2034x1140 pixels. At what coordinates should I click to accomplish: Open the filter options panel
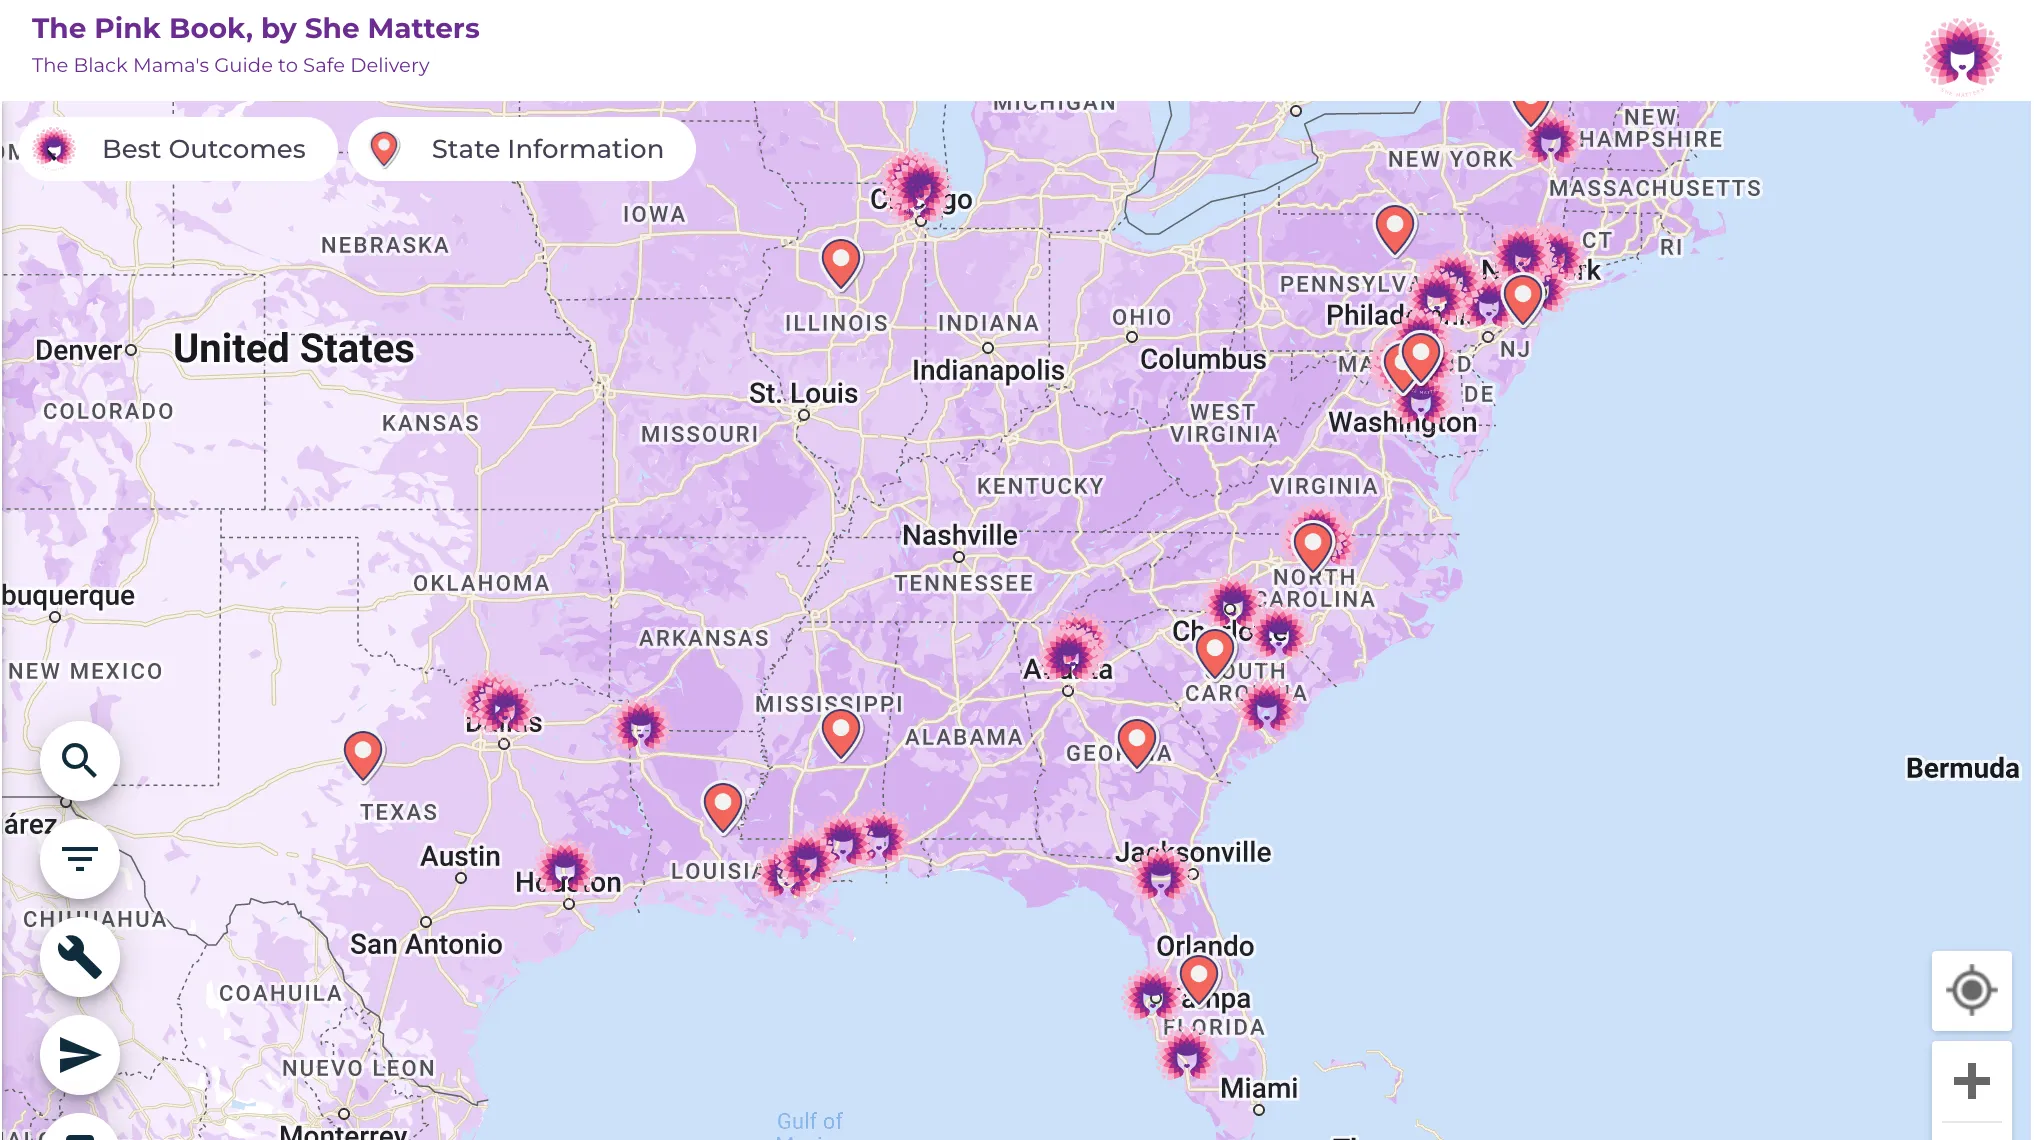point(80,858)
